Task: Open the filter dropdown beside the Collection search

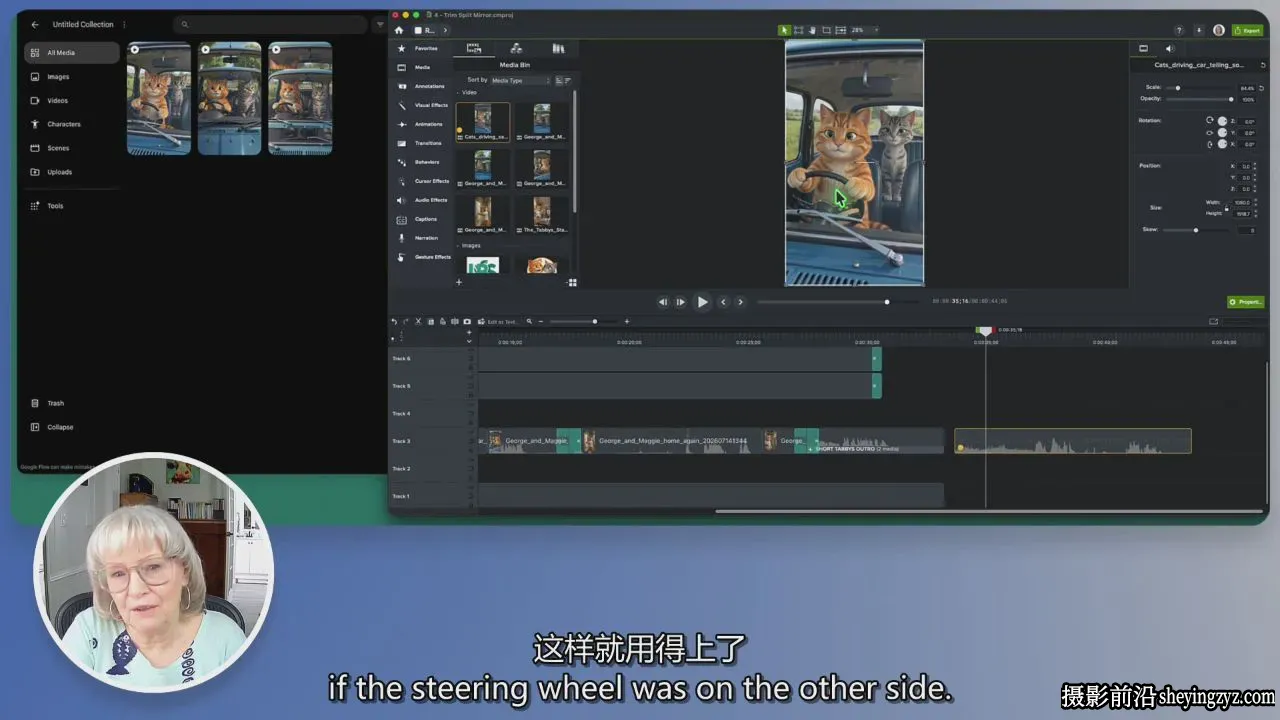Action: [x=379, y=24]
